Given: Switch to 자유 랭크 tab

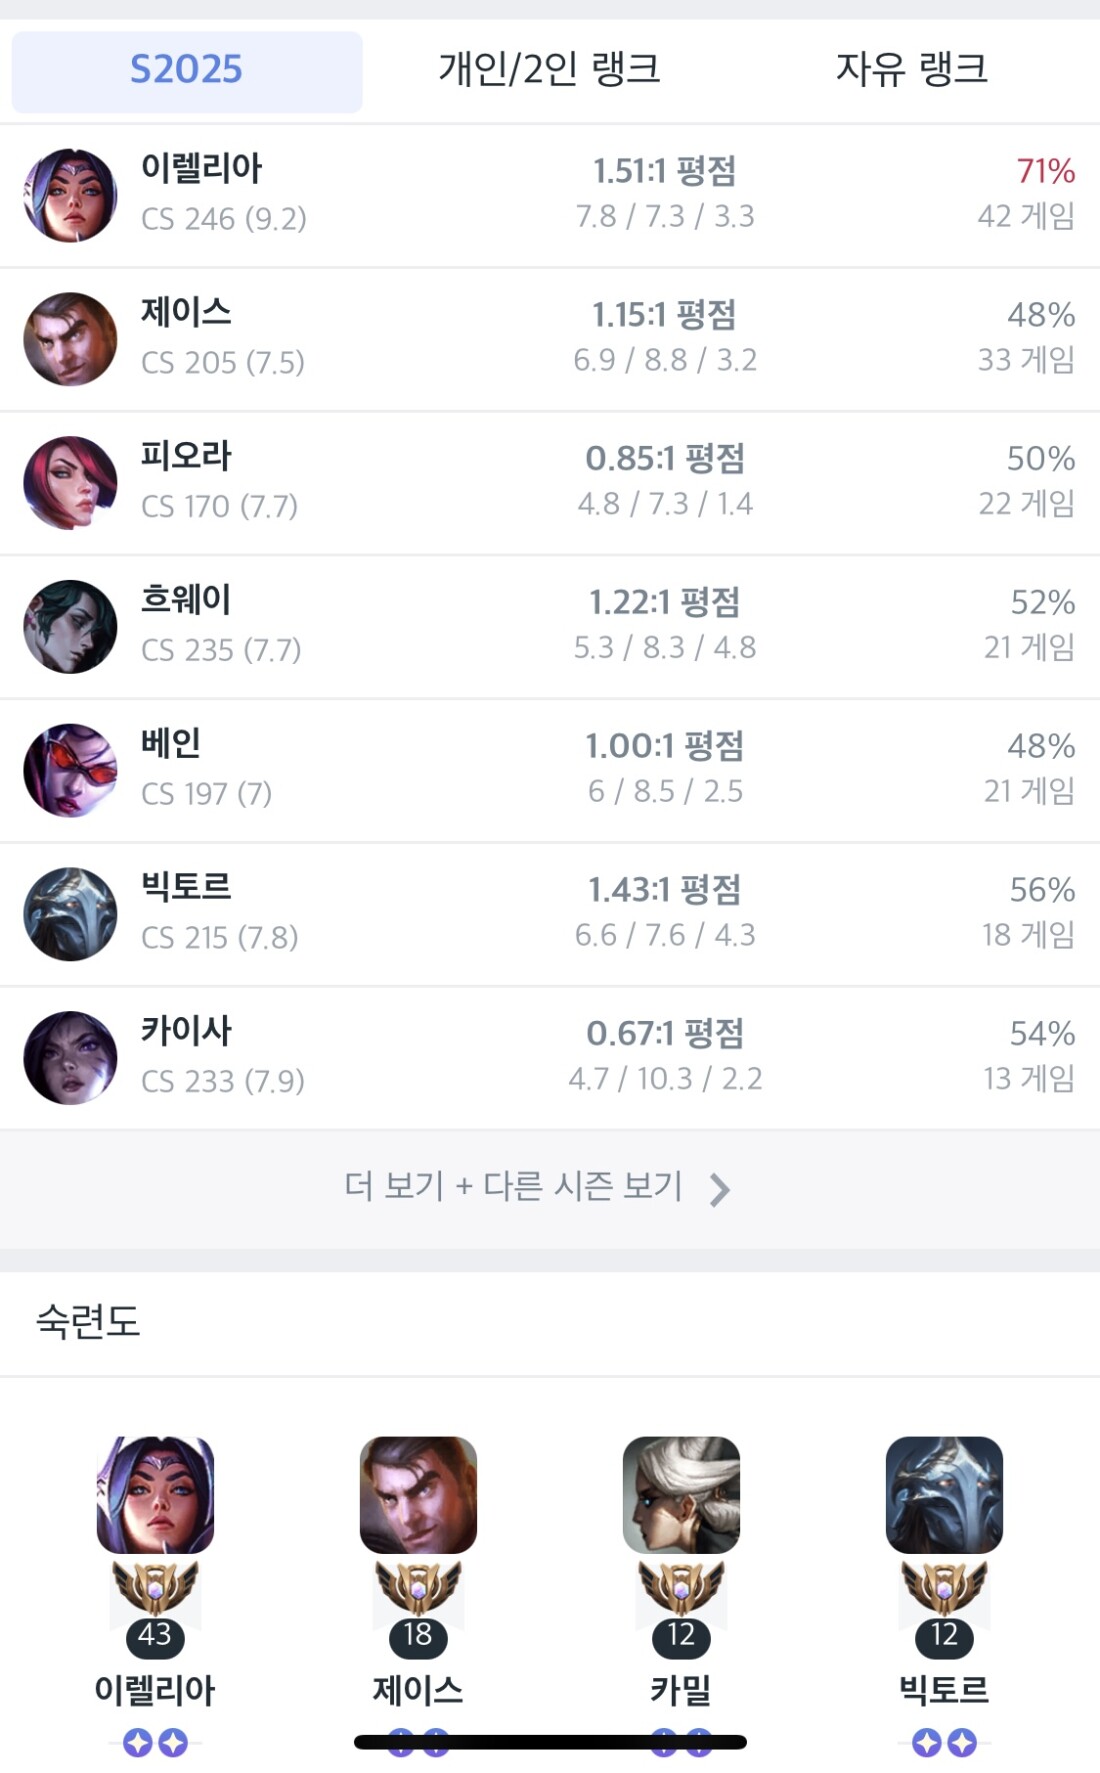Looking at the screenshot, I should [911, 70].
